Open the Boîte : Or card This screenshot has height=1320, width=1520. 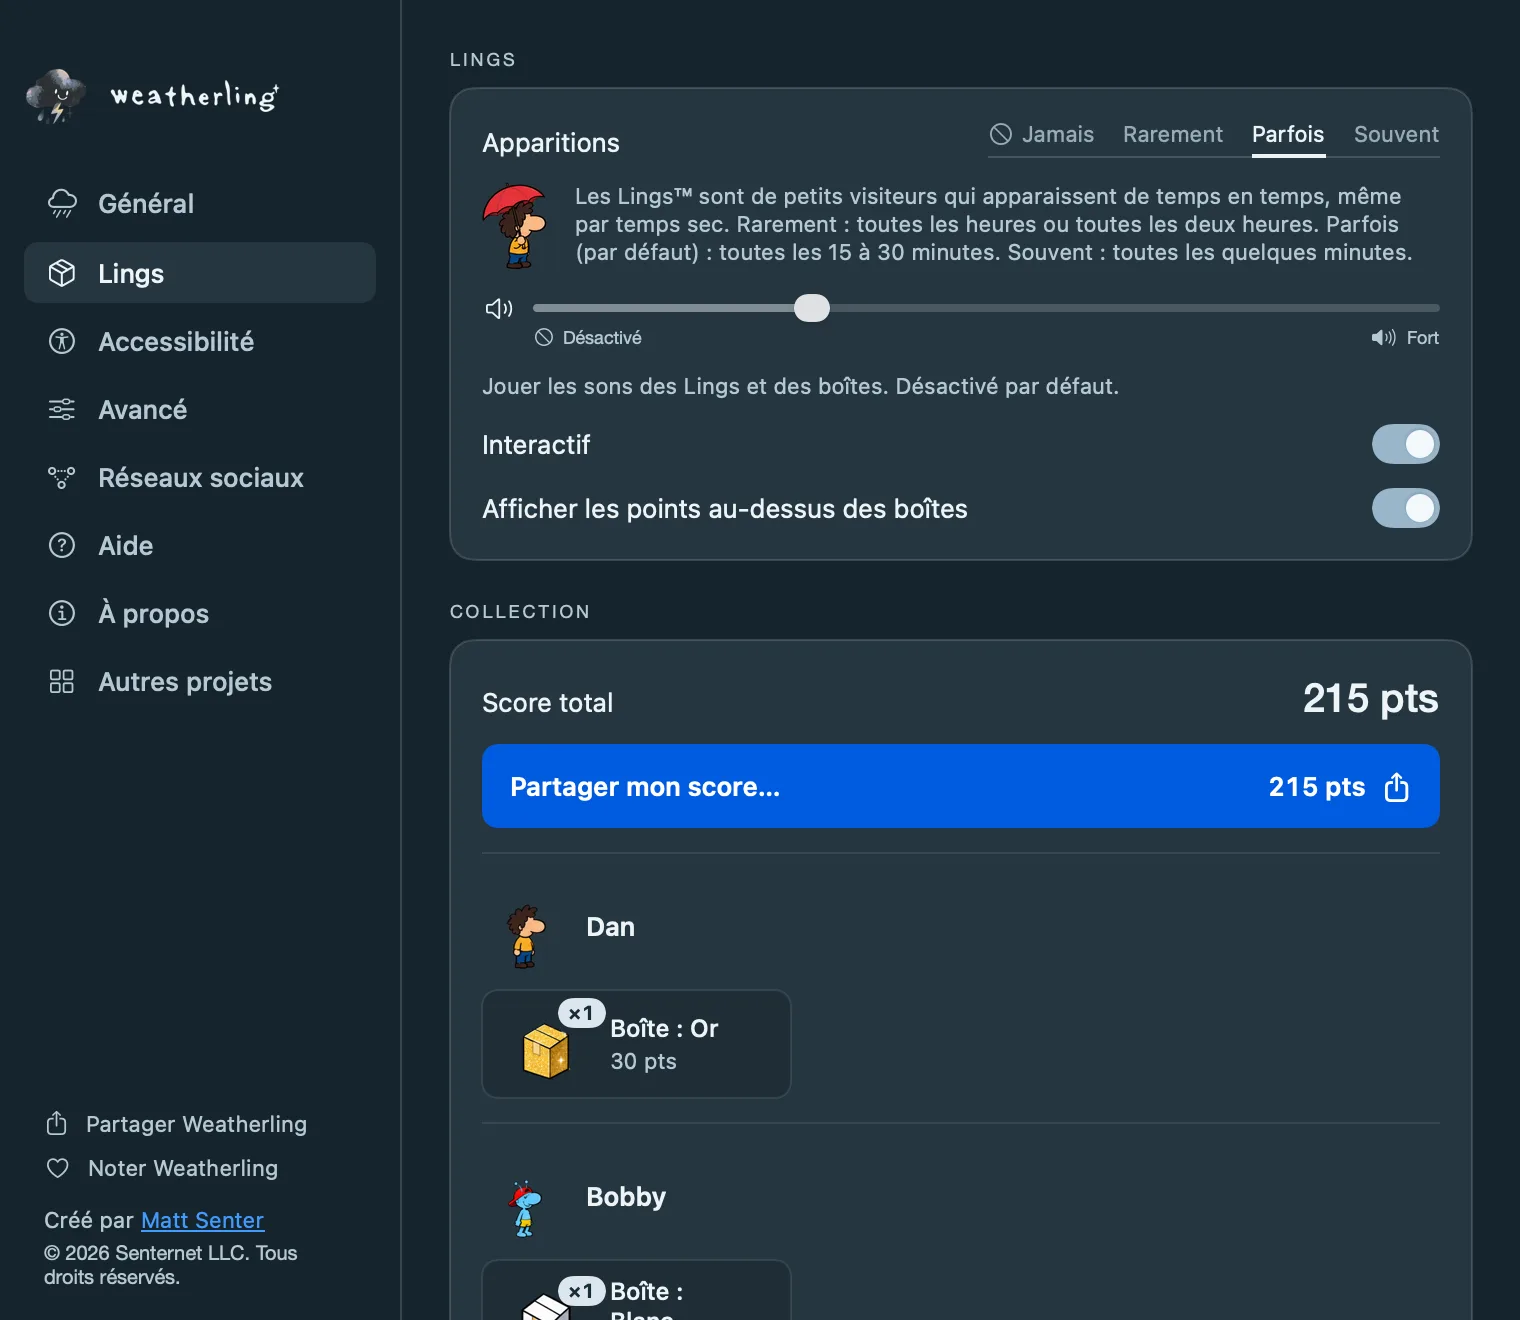tap(636, 1044)
